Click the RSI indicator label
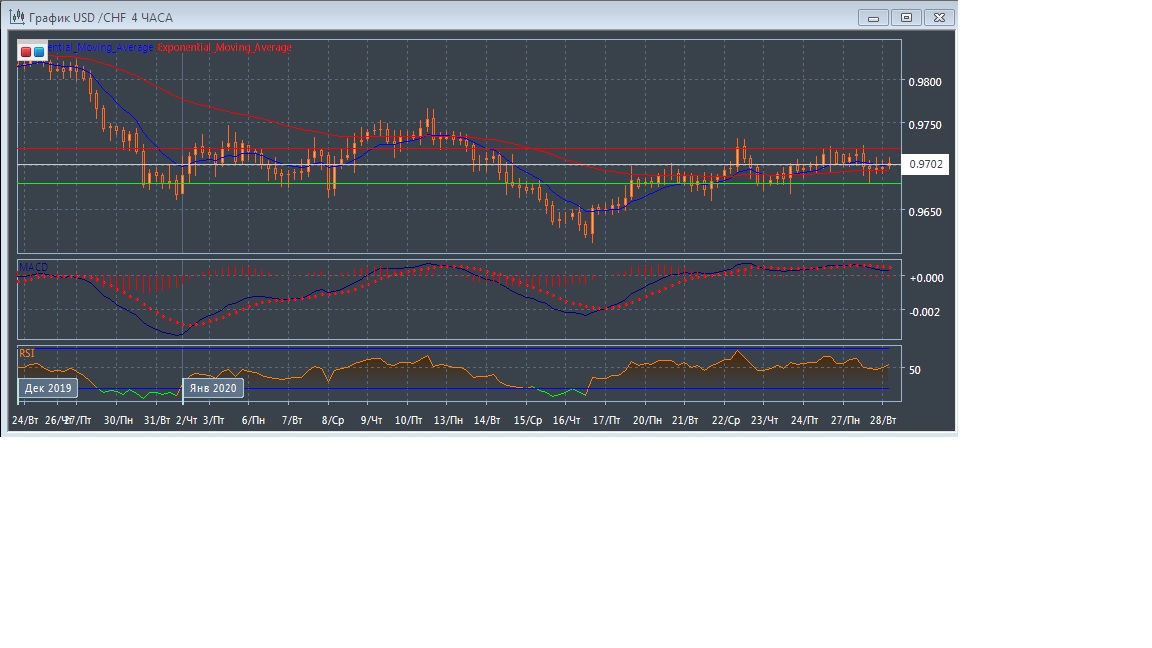Screen dimensions: 1152x648 [x=27, y=353]
